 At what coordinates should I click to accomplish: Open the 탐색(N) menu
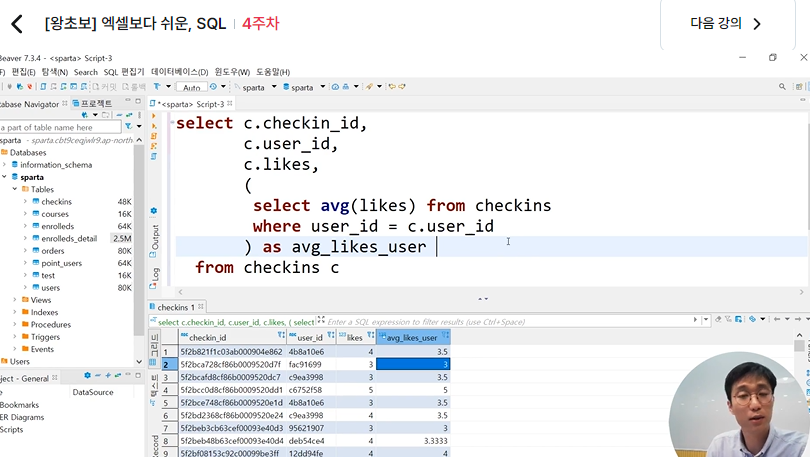click(55, 72)
